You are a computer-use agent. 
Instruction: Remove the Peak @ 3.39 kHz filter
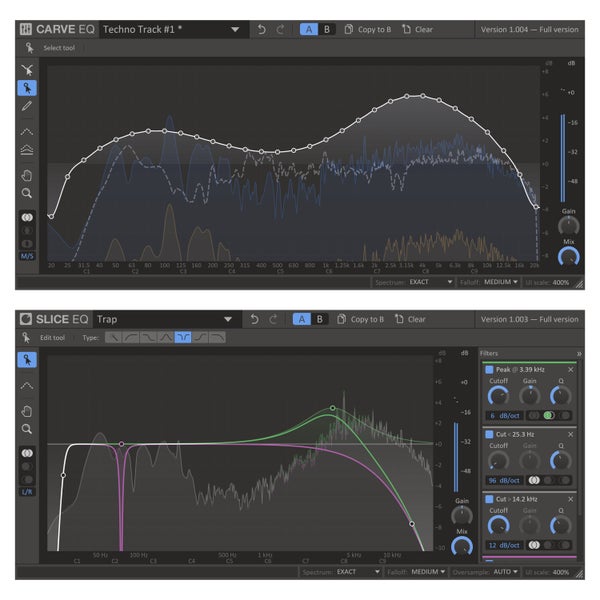[x=571, y=370]
